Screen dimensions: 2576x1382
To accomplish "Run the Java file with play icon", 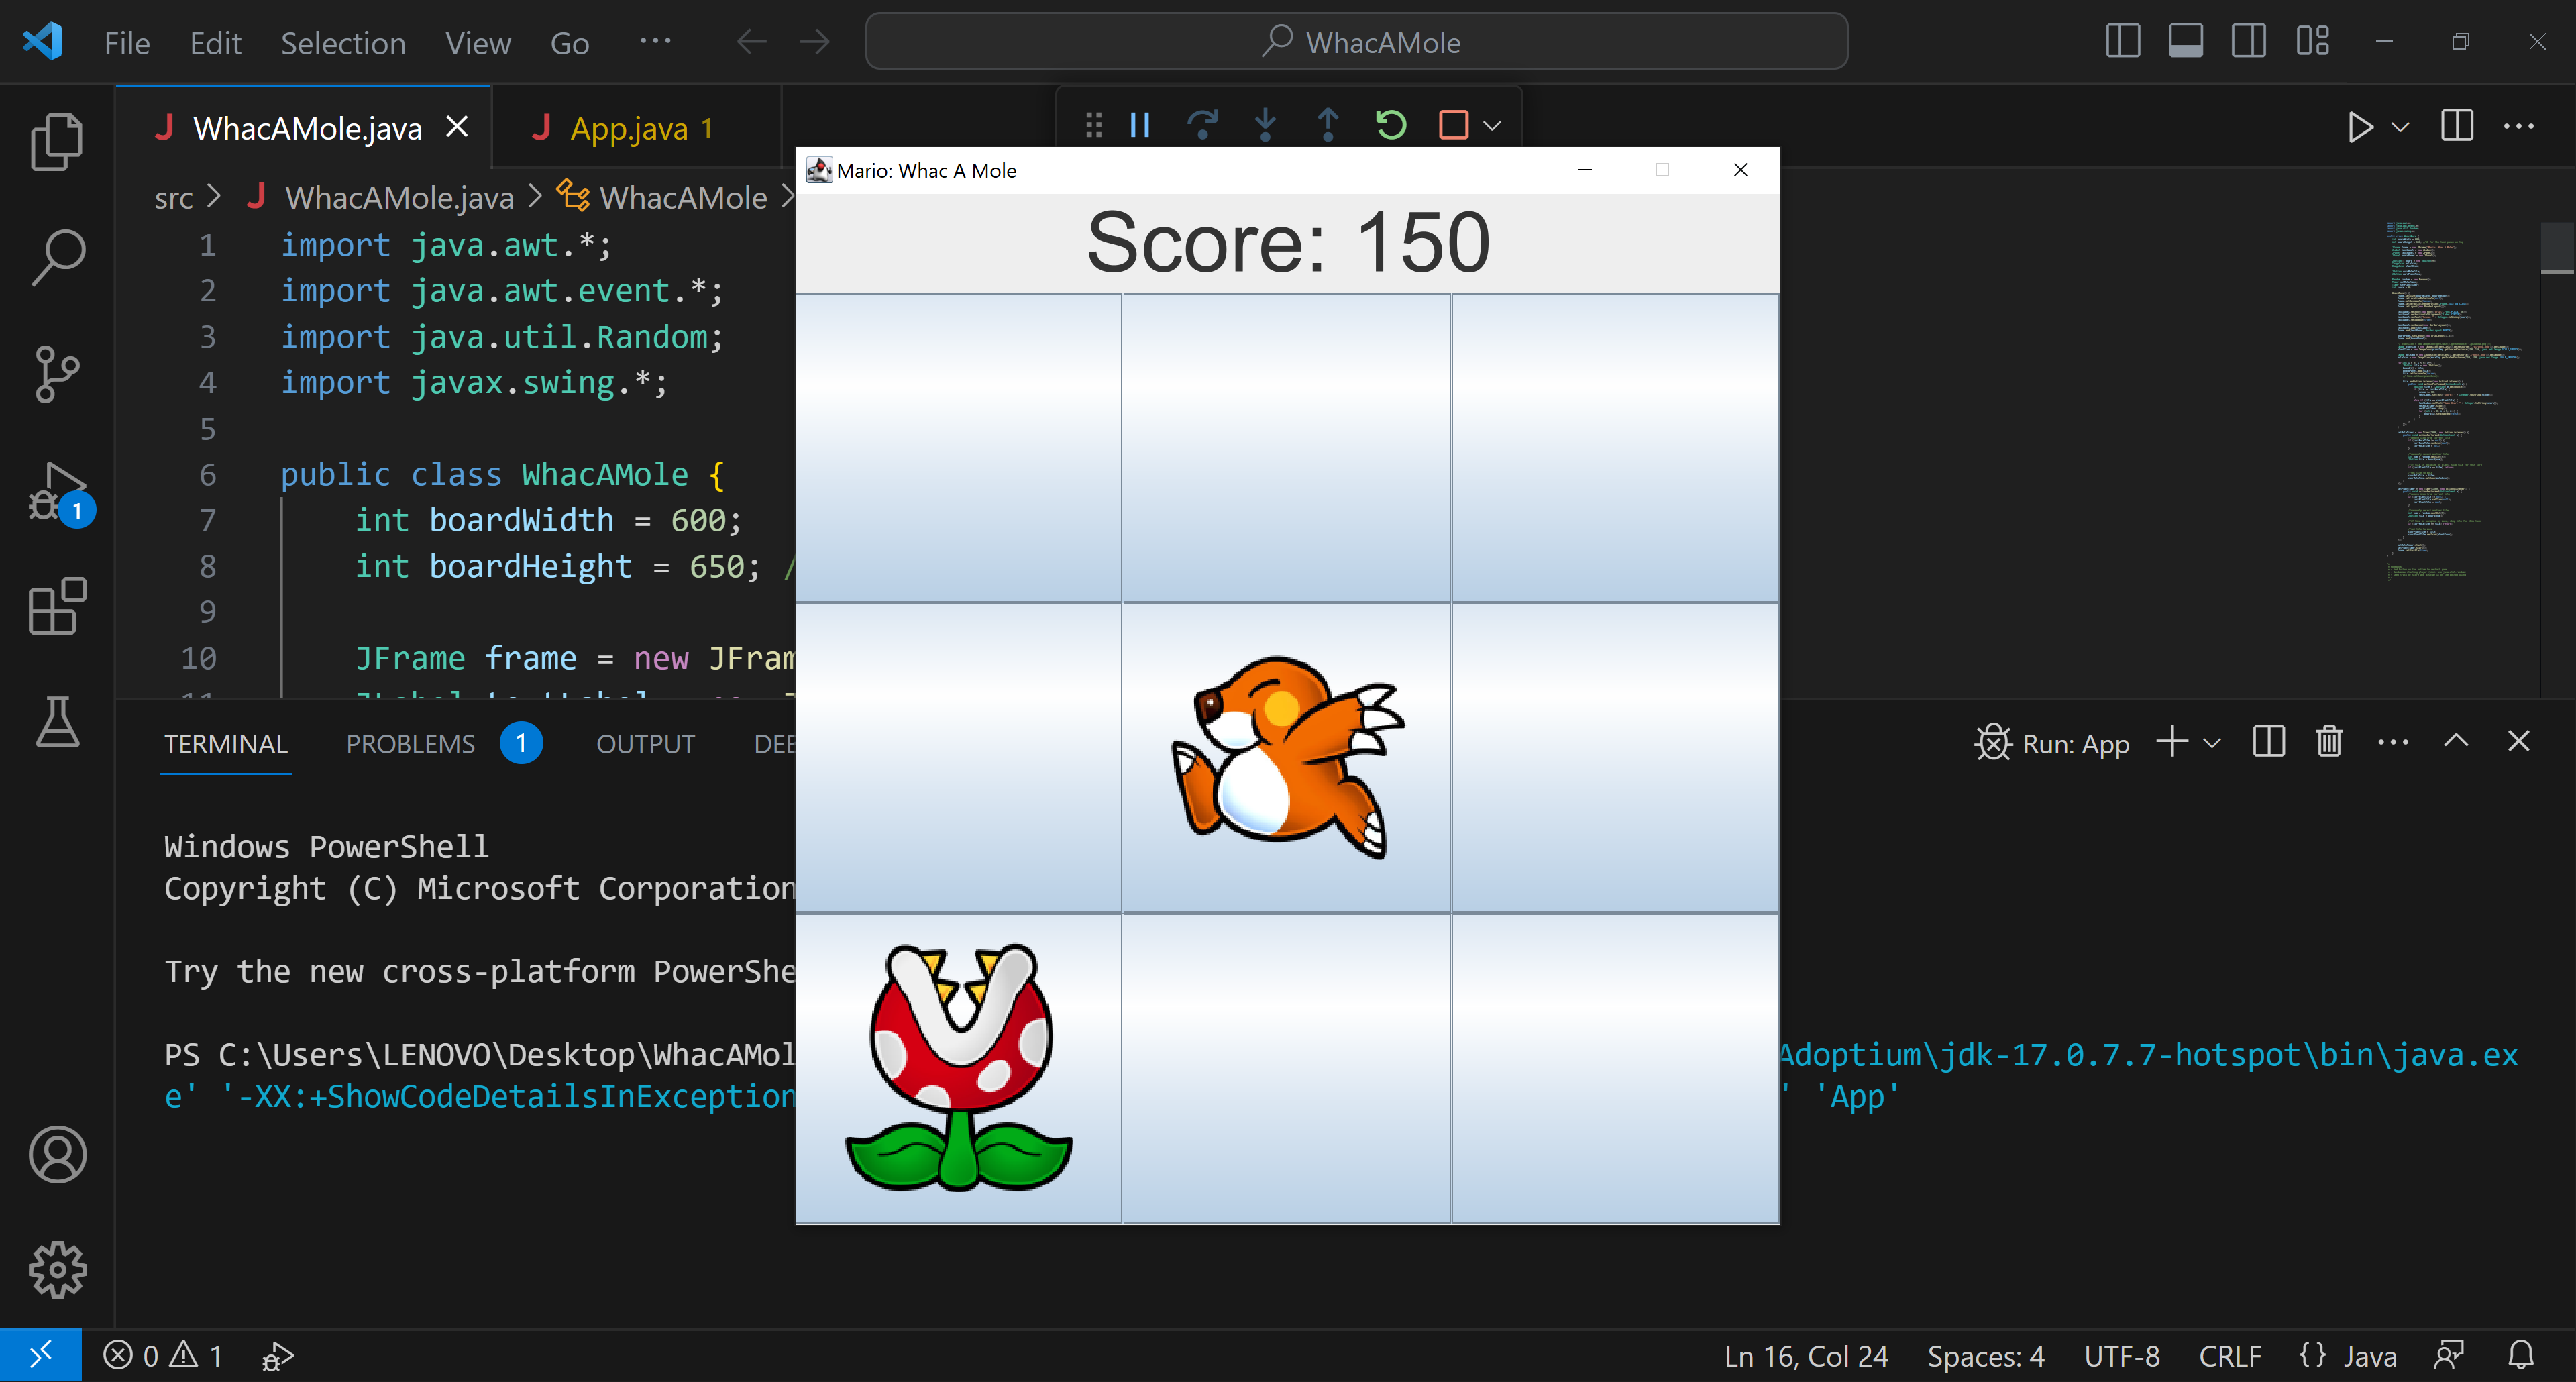I will [x=2360, y=127].
